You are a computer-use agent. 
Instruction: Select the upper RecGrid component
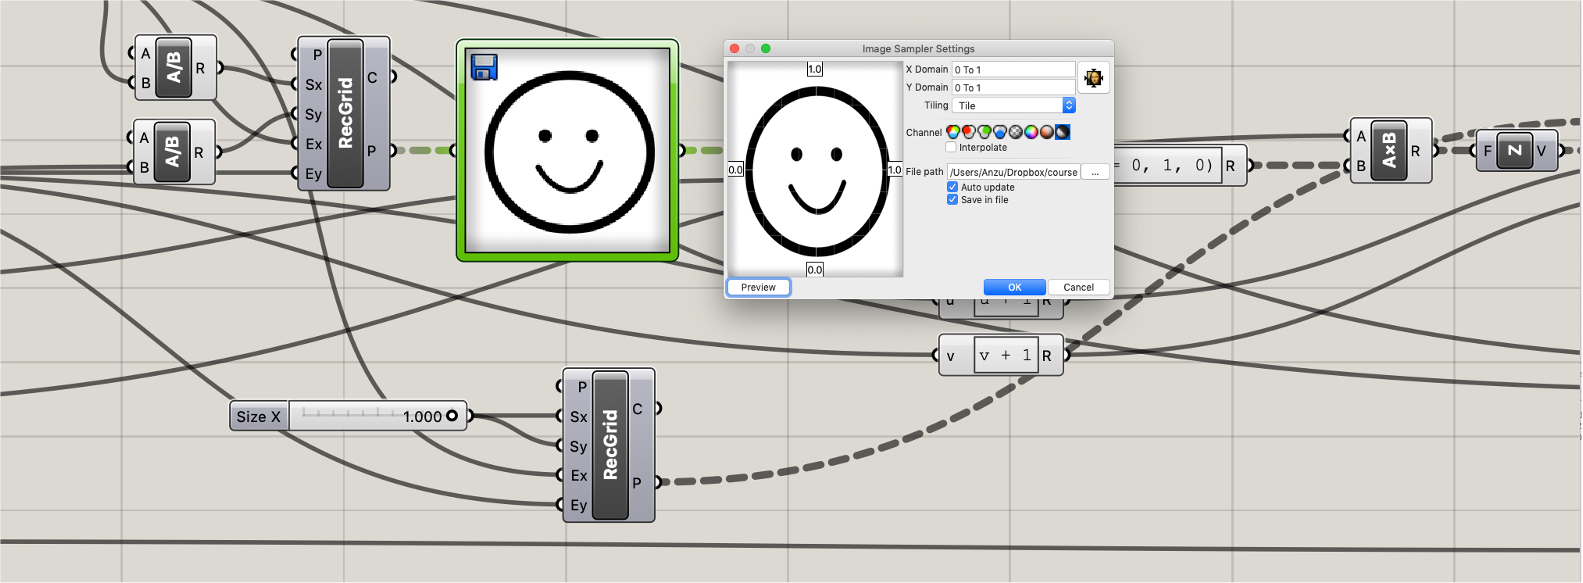pos(345,113)
